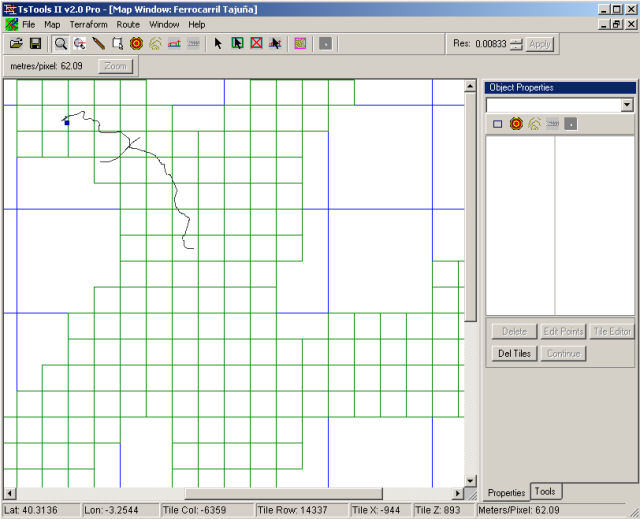Select the black arrow pointer tool
Viewport: 640px width, 519px height.
[218, 44]
